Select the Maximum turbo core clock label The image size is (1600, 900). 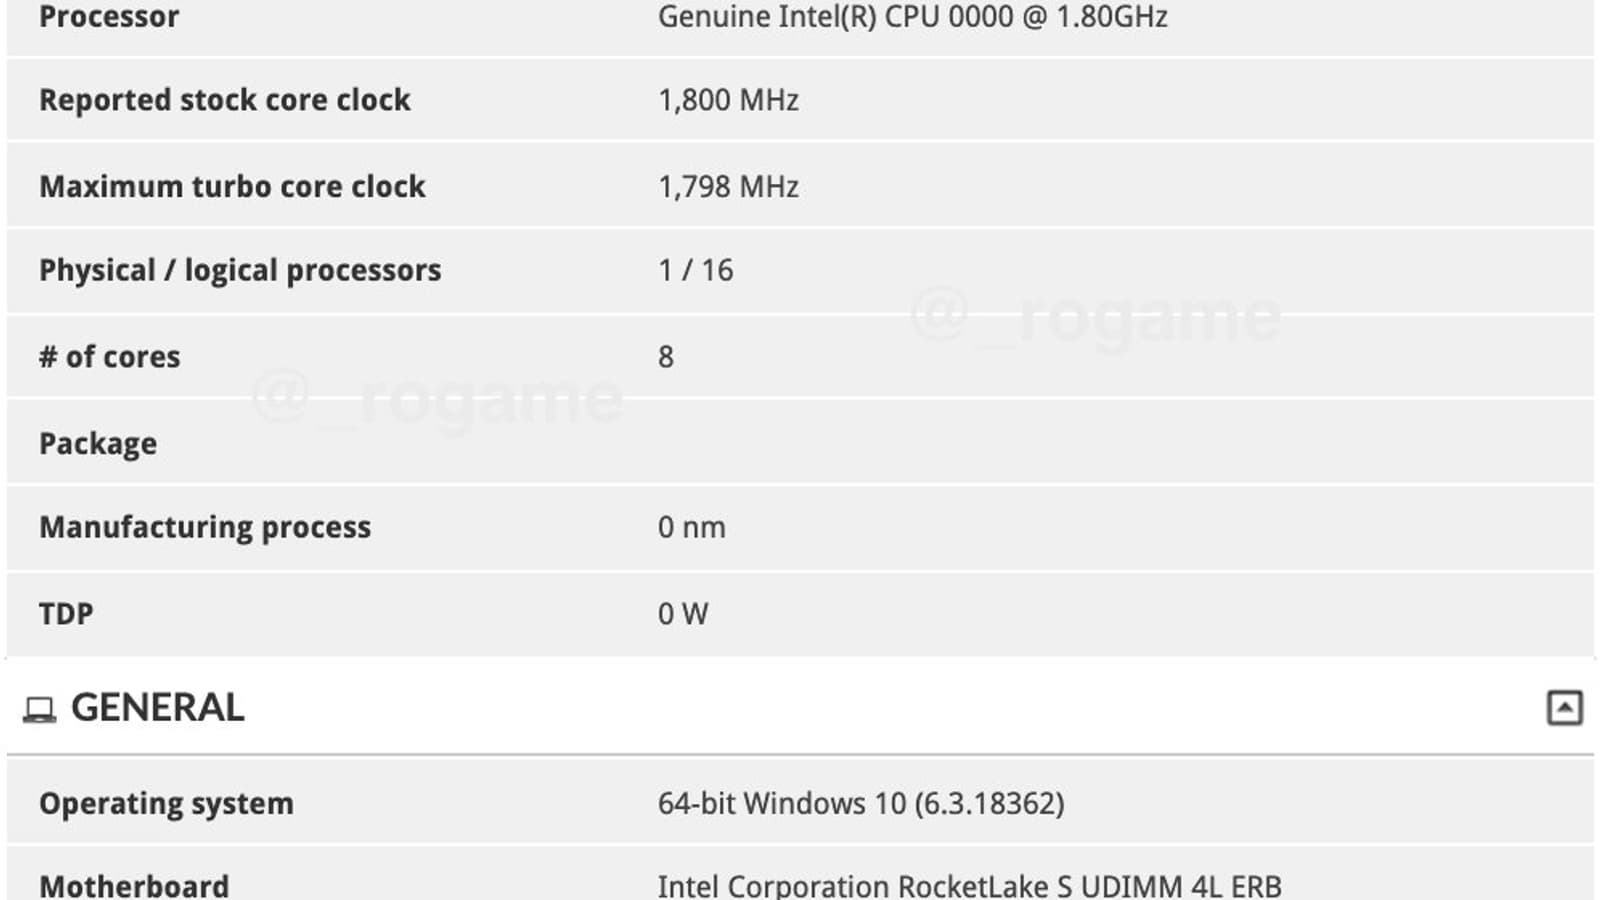tap(232, 186)
